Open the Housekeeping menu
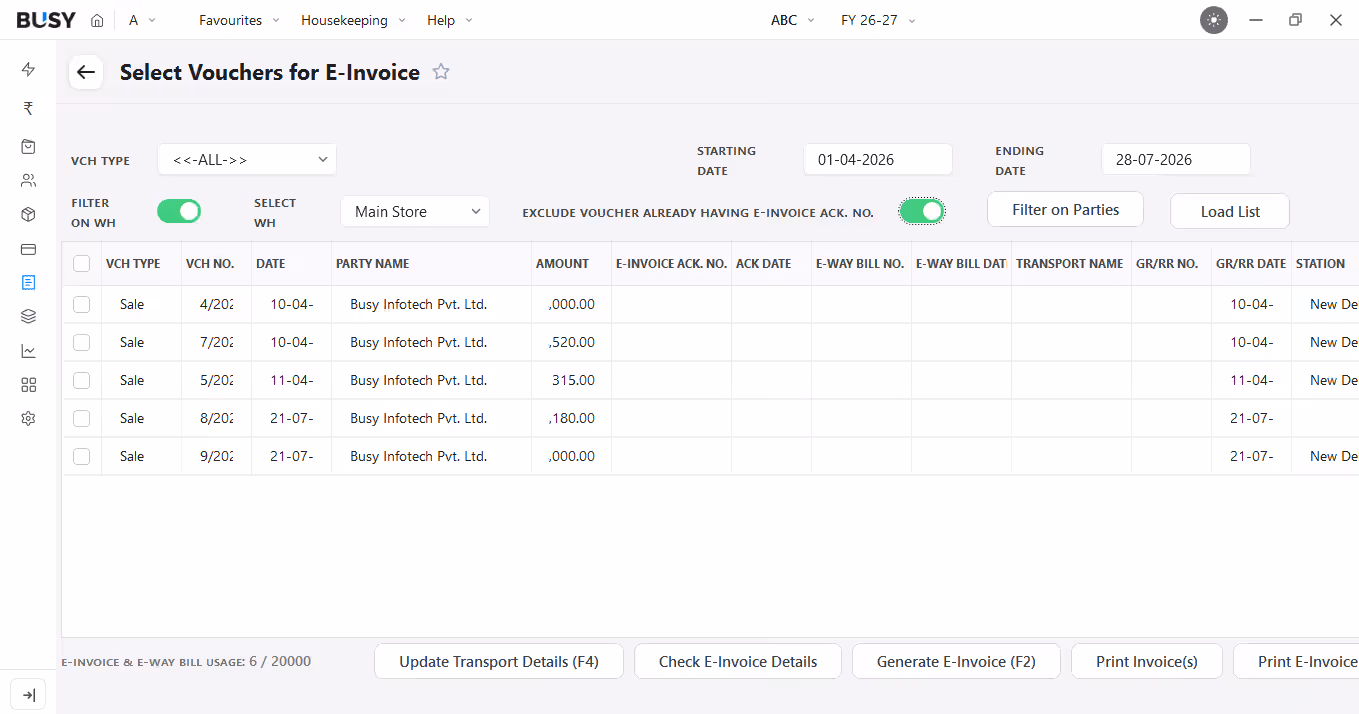The width and height of the screenshot is (1359, 714). (353, 20)
